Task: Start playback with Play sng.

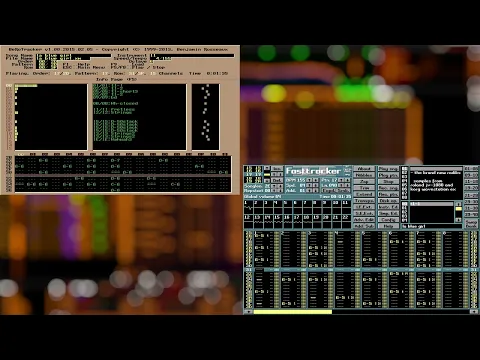Action: click(x=388, y=168)
